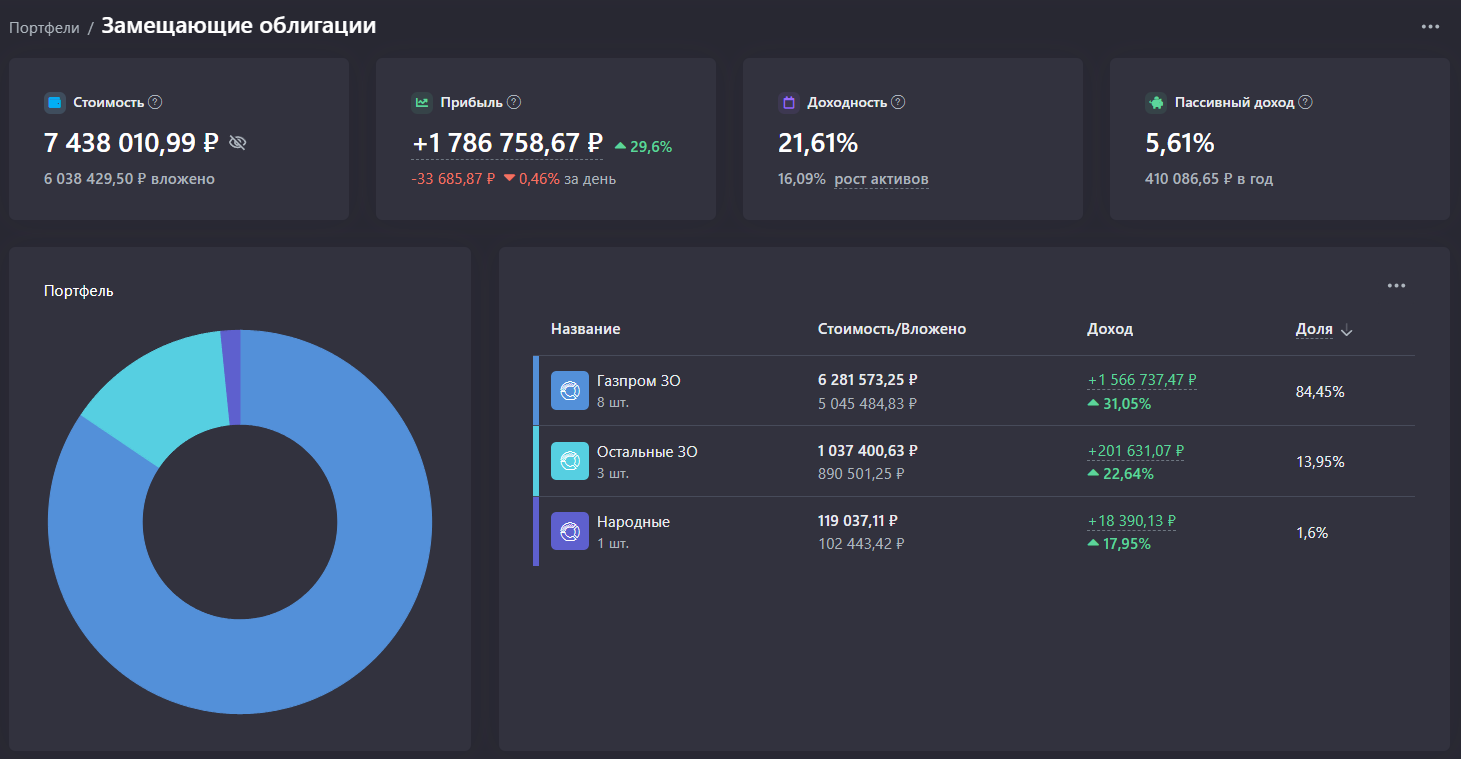Screen dimensions: 1461x759
Task: Click the sort arrow next to Доля
Action: [x=1346, y=330]
